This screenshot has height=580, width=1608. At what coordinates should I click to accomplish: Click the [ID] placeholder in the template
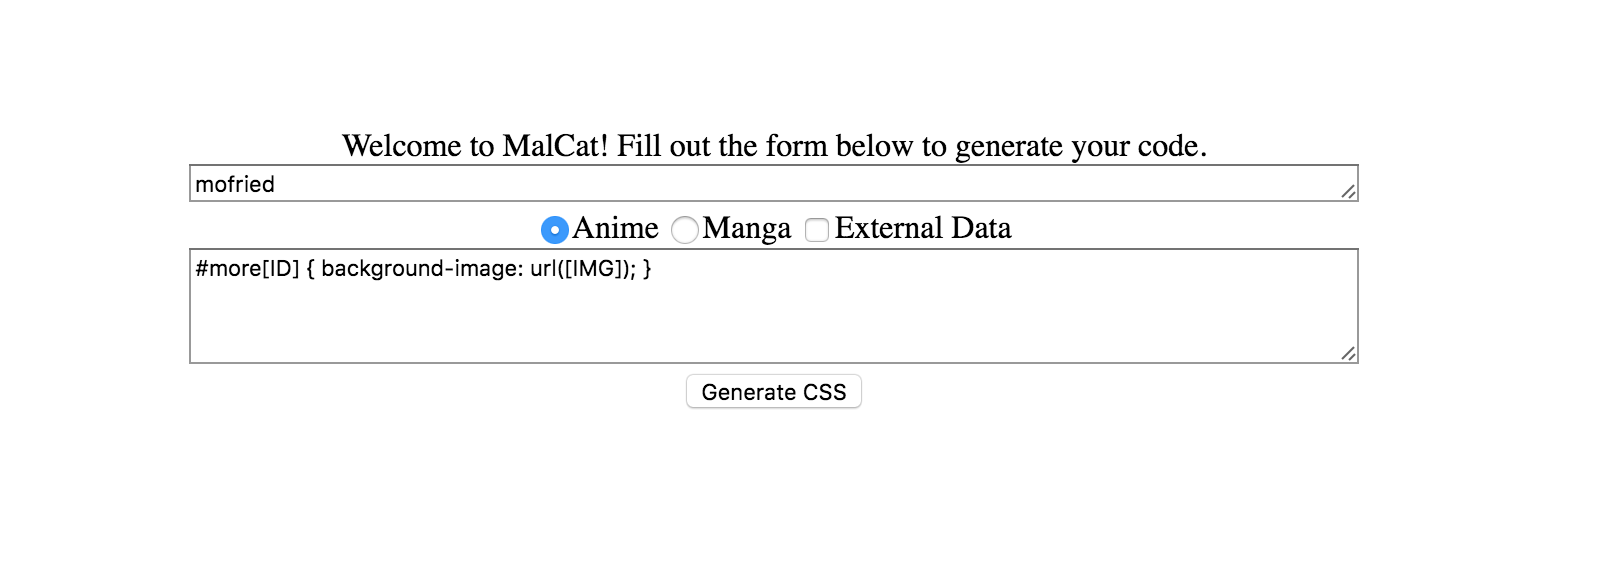point(281,269)
